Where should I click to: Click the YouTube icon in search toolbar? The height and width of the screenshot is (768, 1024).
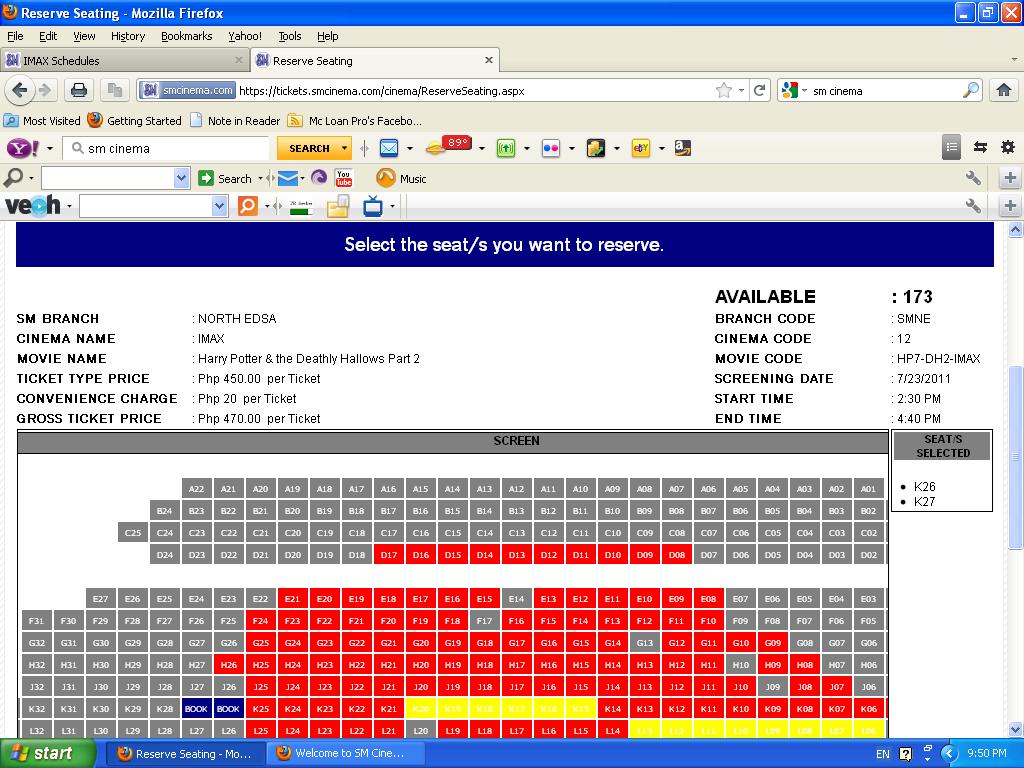coord(344,178)
